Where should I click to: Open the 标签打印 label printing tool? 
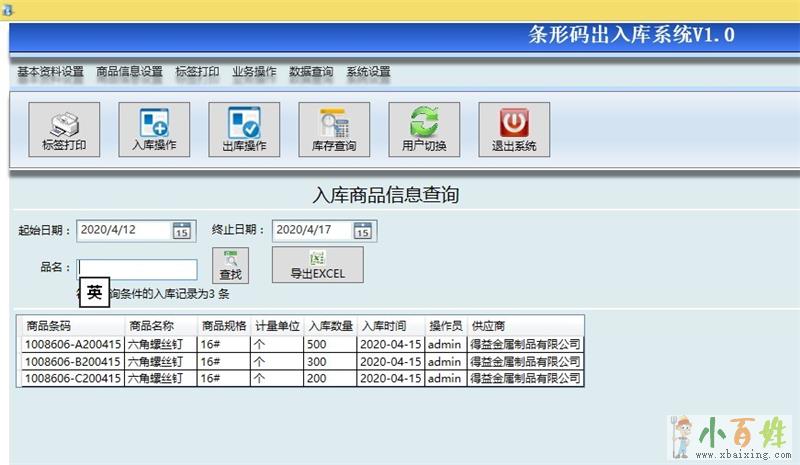click(64, 130)
